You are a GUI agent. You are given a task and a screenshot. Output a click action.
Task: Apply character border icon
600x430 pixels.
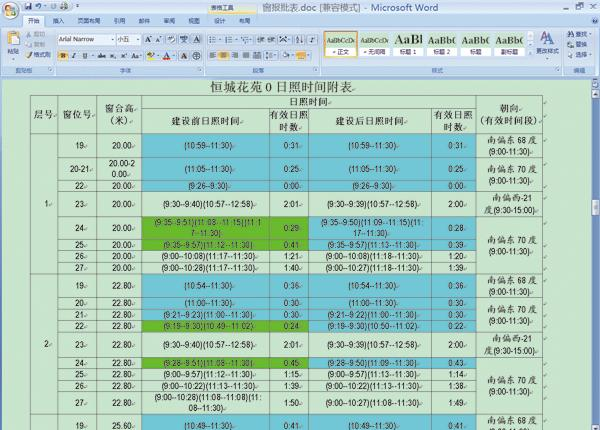click(197, 39)
